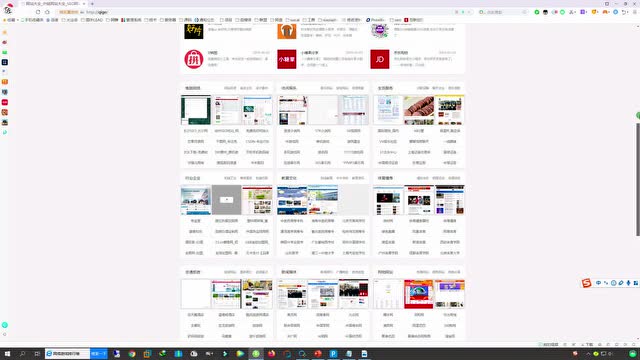Open the Sogou input method S icon
Image resolution: width=640 pixels, height=360 pixels.
pyautogui.click(x=587, y=283)
